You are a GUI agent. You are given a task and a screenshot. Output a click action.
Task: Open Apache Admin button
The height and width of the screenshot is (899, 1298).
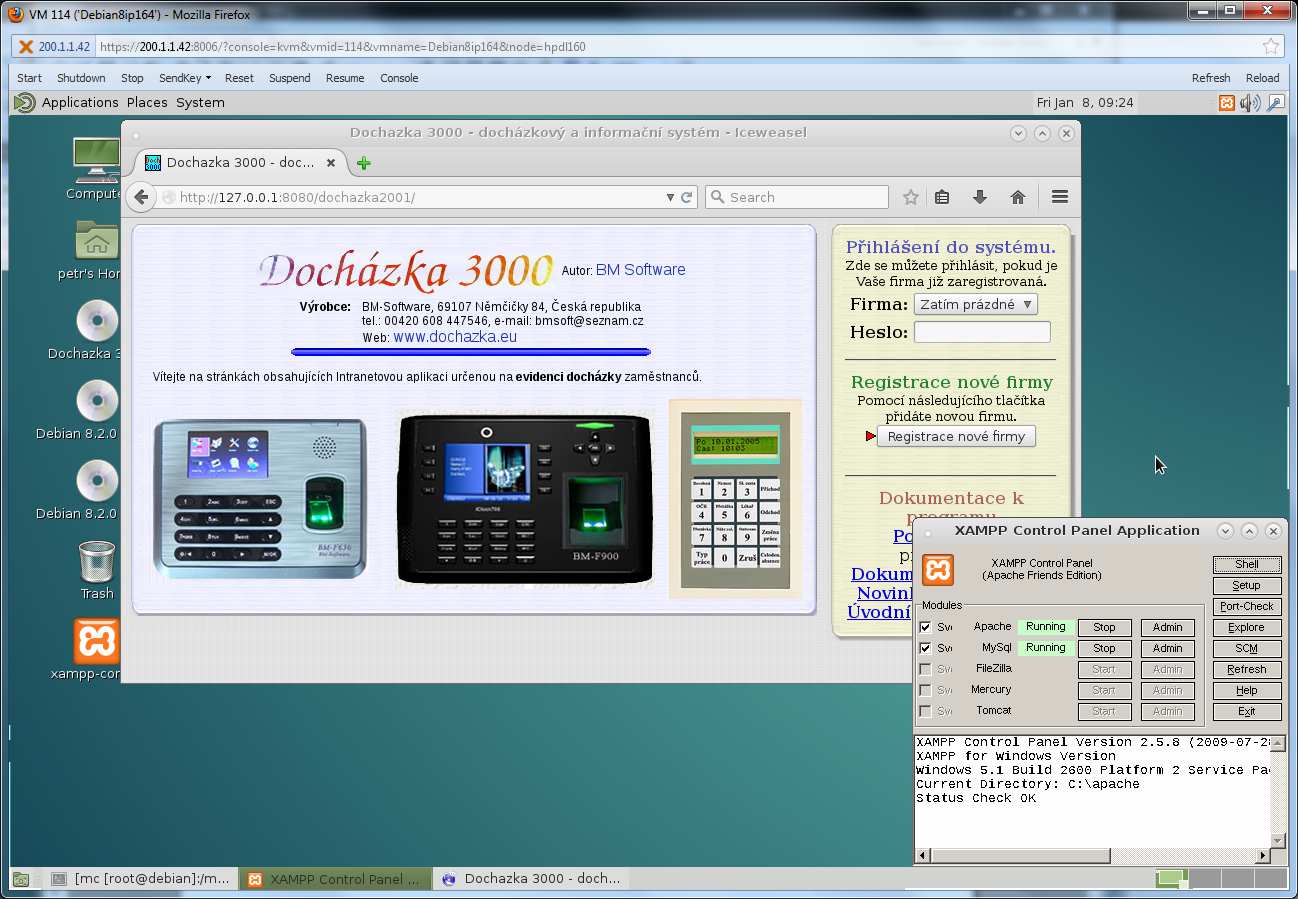(1167, 627)
